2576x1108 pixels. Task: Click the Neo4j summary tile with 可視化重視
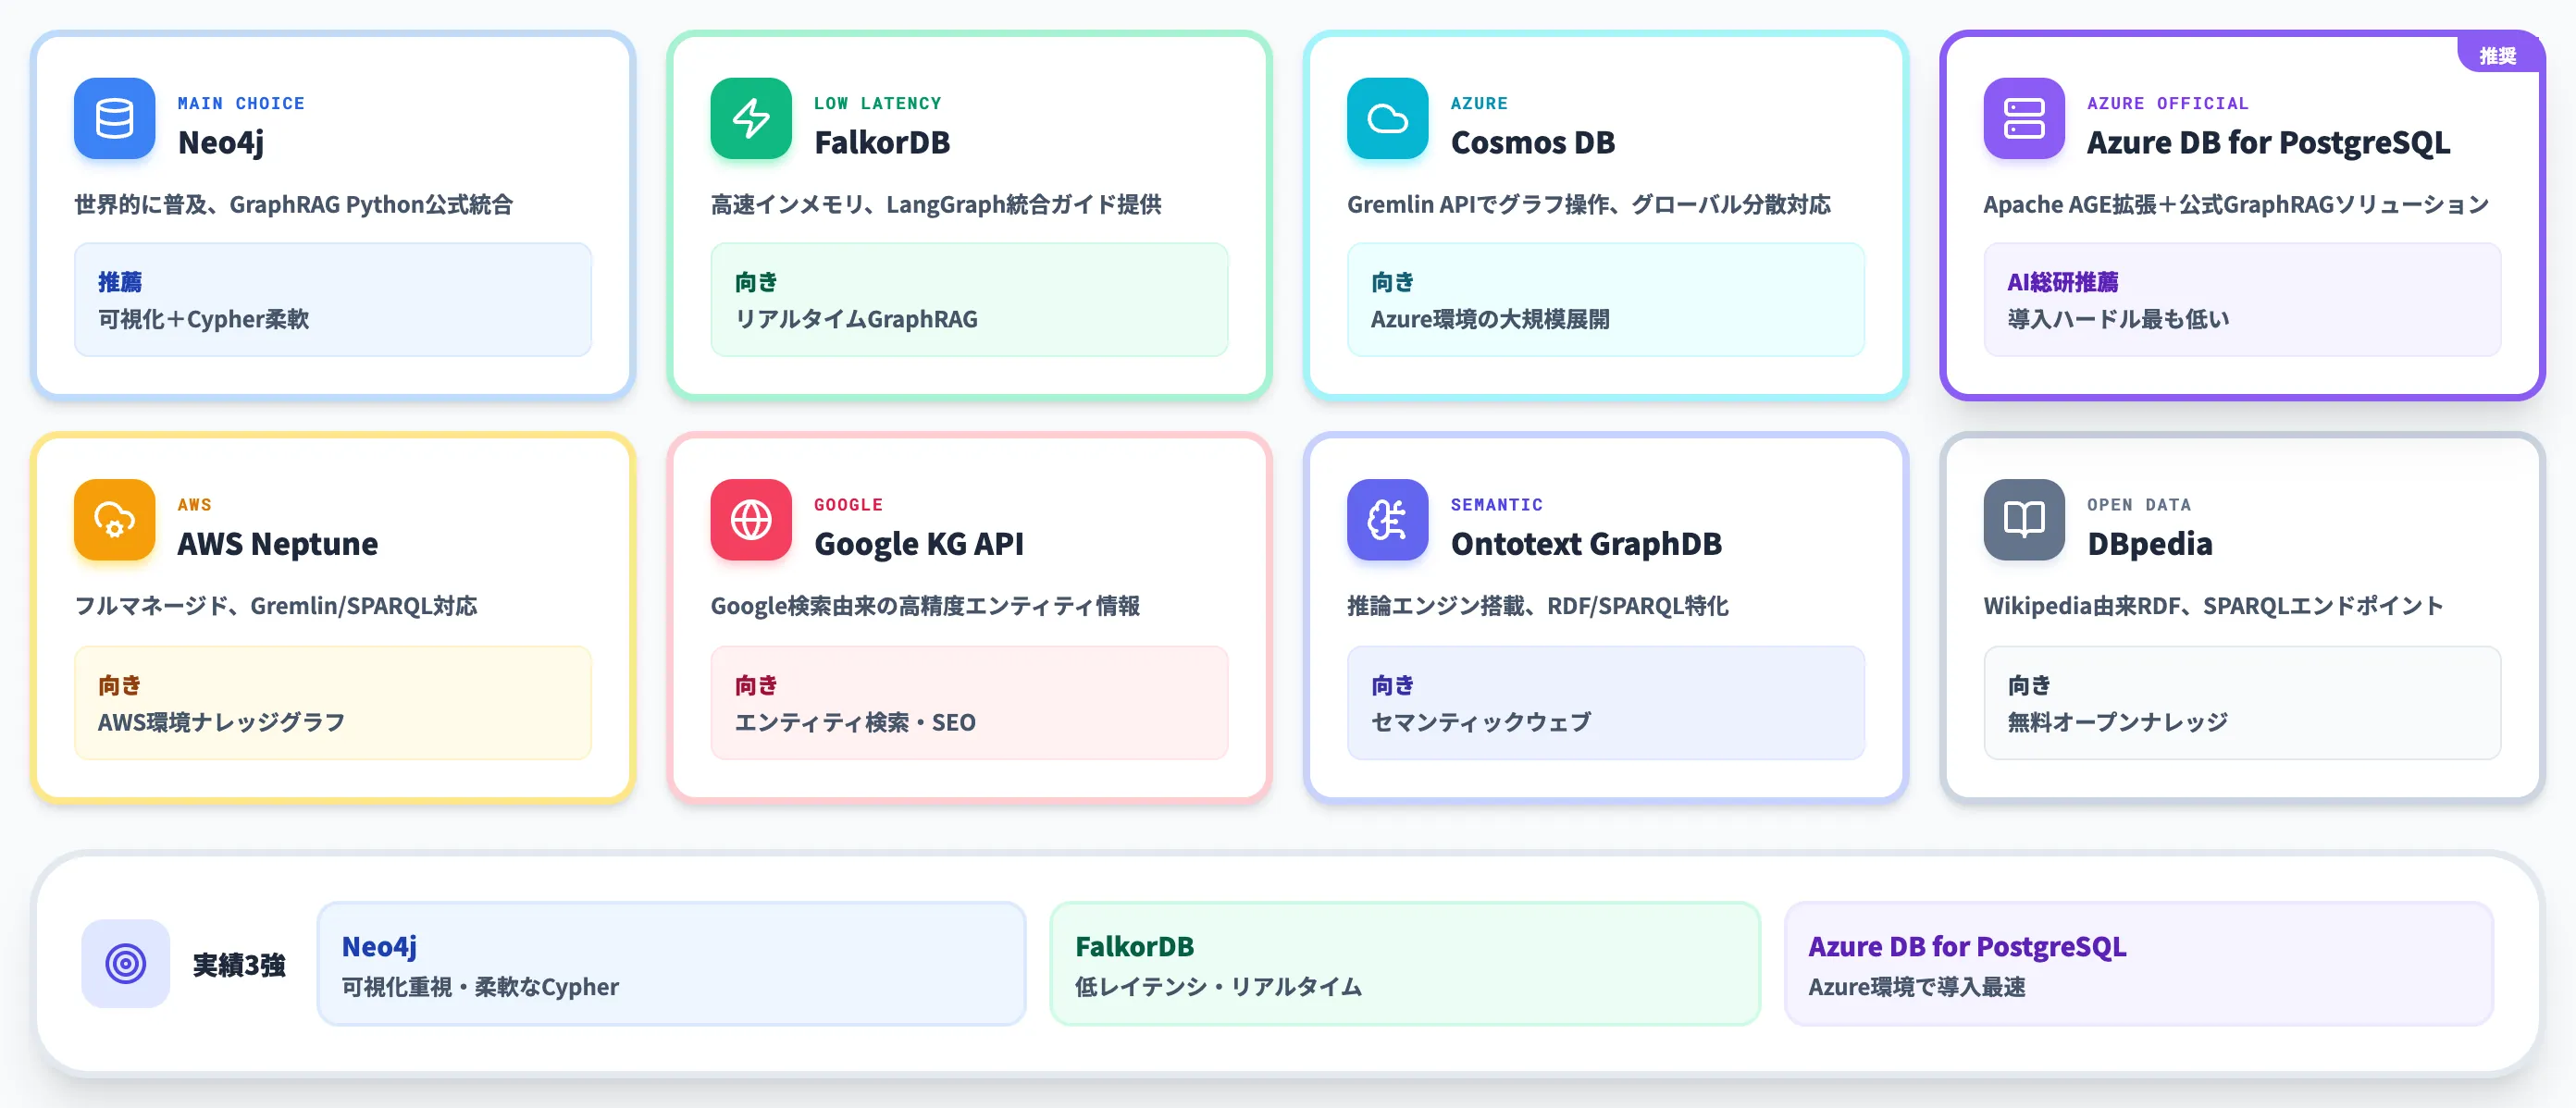click(x=671, y=964)
